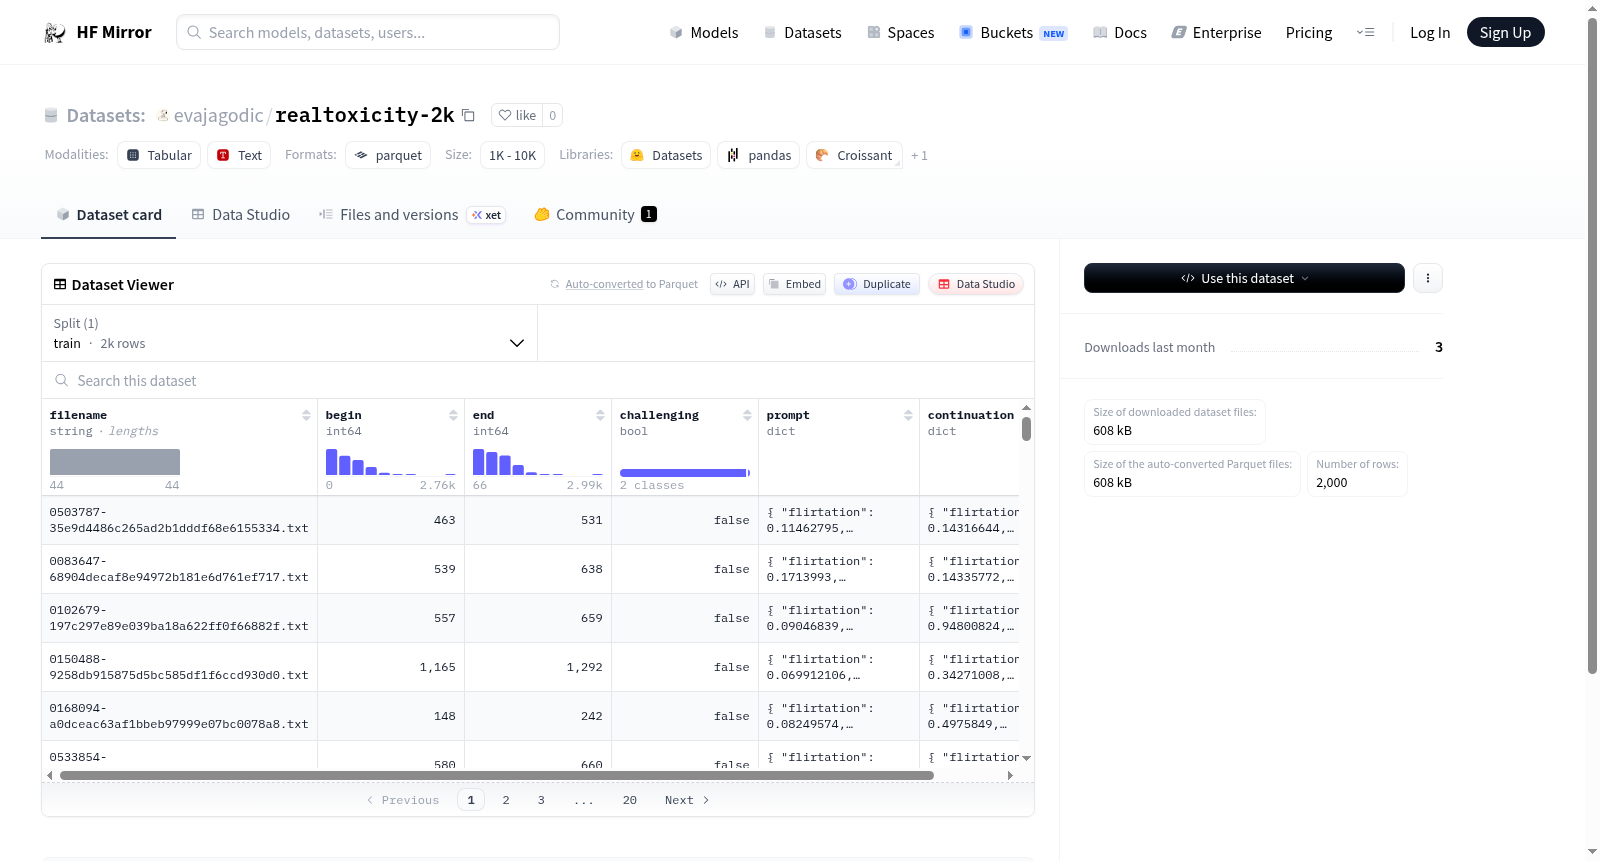Open the evajagodic author link

click(218, 116)
